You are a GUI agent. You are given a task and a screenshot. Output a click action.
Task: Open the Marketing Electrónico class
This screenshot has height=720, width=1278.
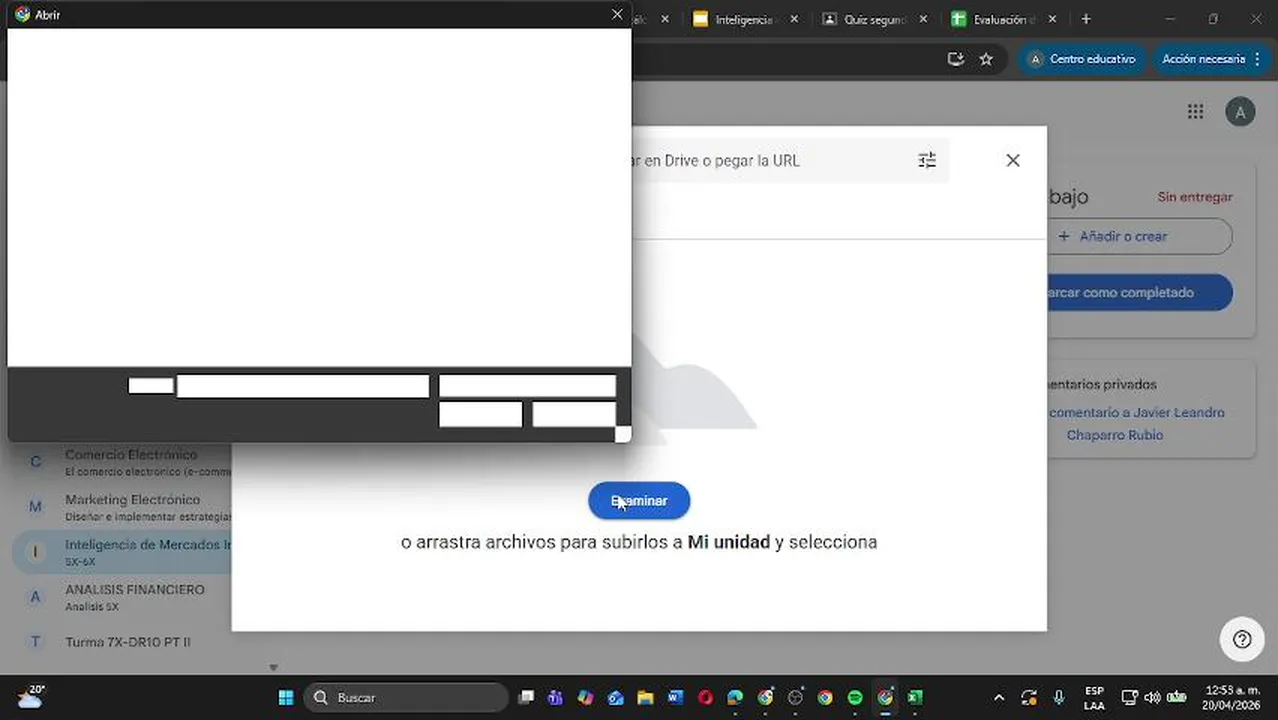130,507
